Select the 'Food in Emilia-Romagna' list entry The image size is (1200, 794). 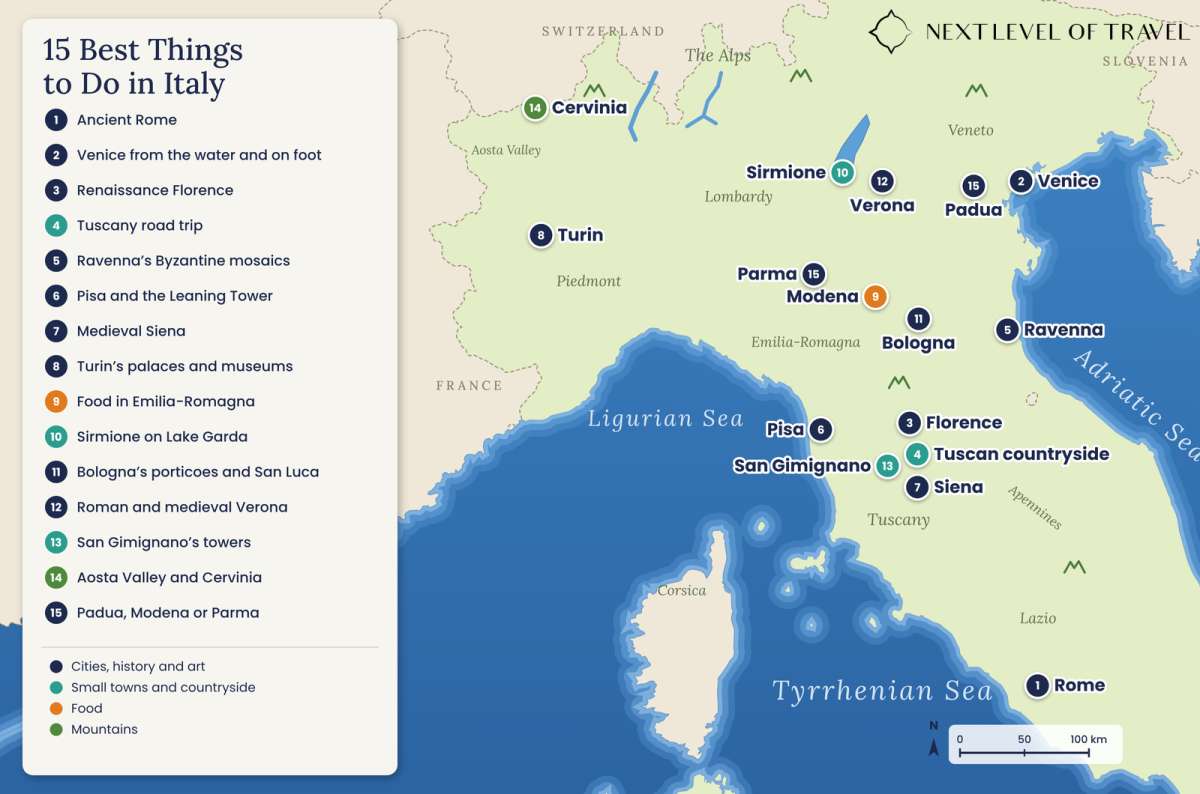[166, 401]
